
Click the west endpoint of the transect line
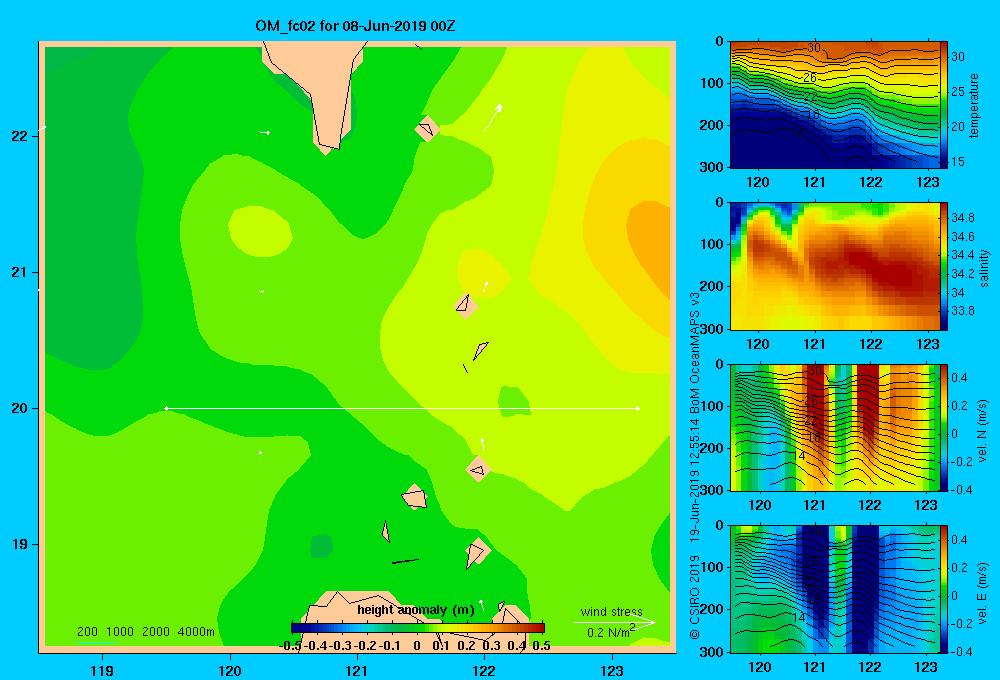[166, 408]
